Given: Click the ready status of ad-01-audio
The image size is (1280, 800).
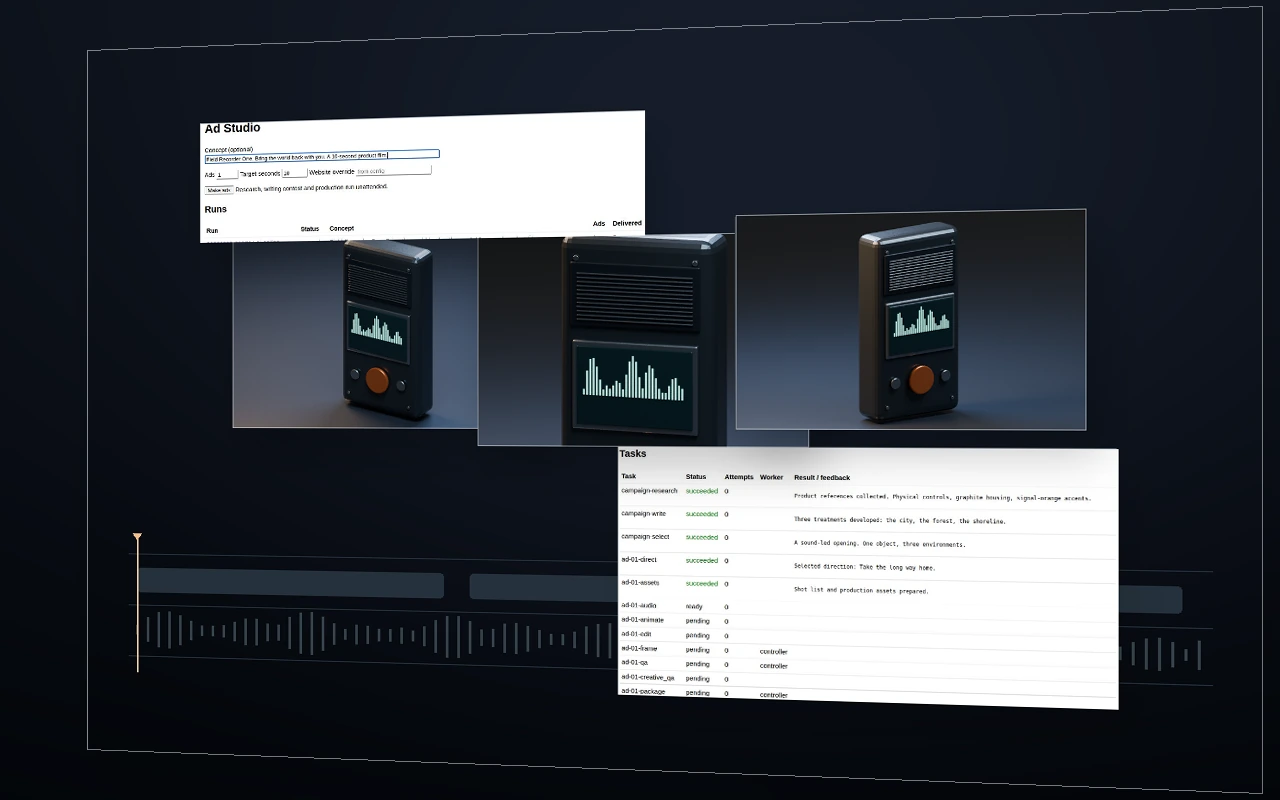Looking at the screenshot, I should pos(694,607).
